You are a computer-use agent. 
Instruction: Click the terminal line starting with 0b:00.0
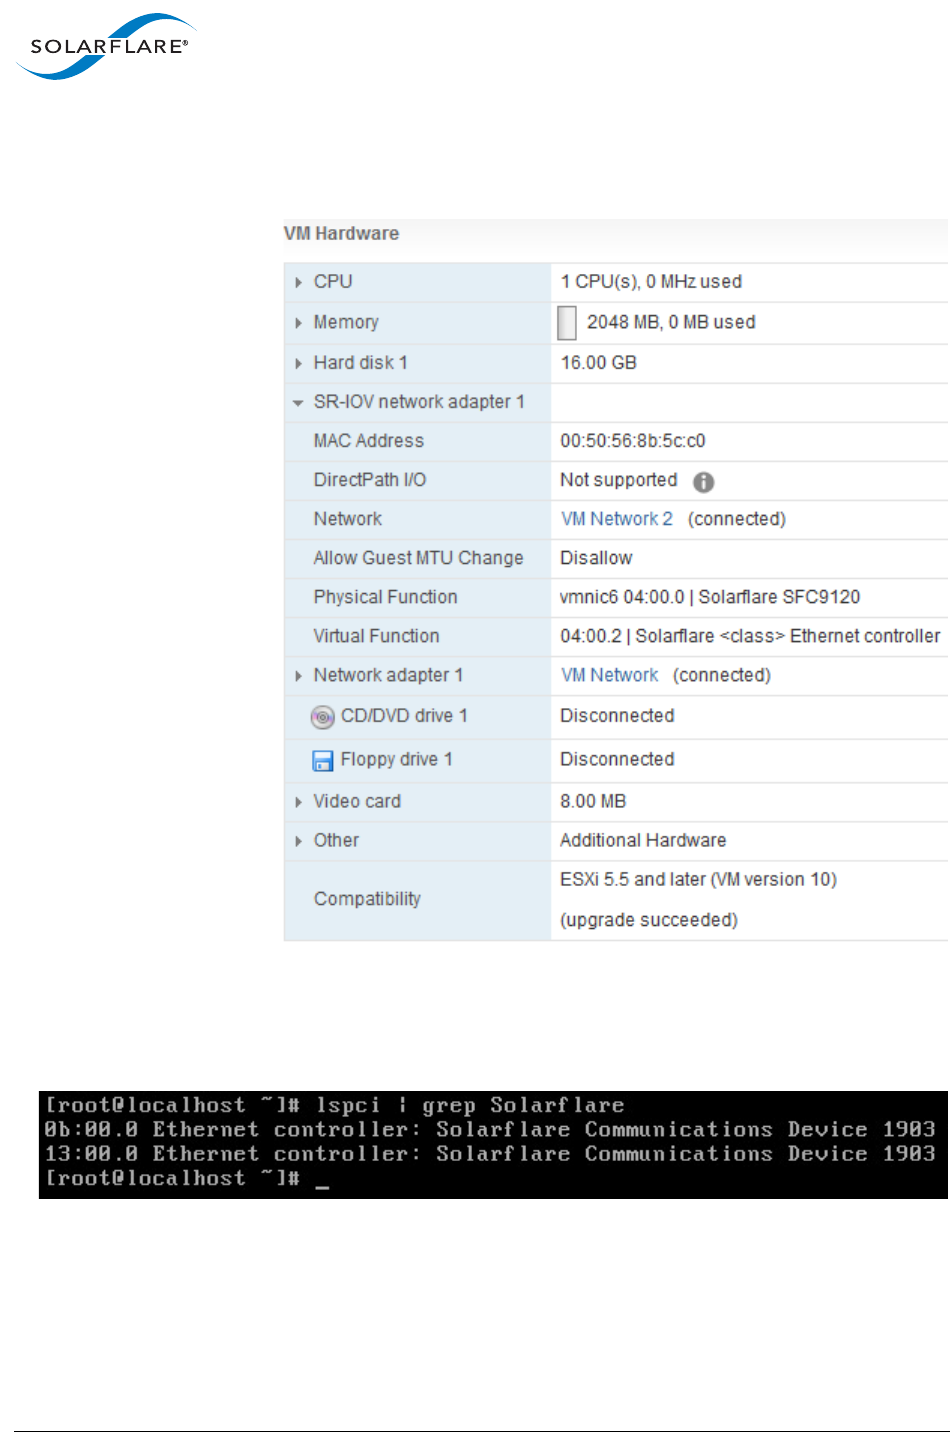pyautogui.click(x=490, y=1130)
